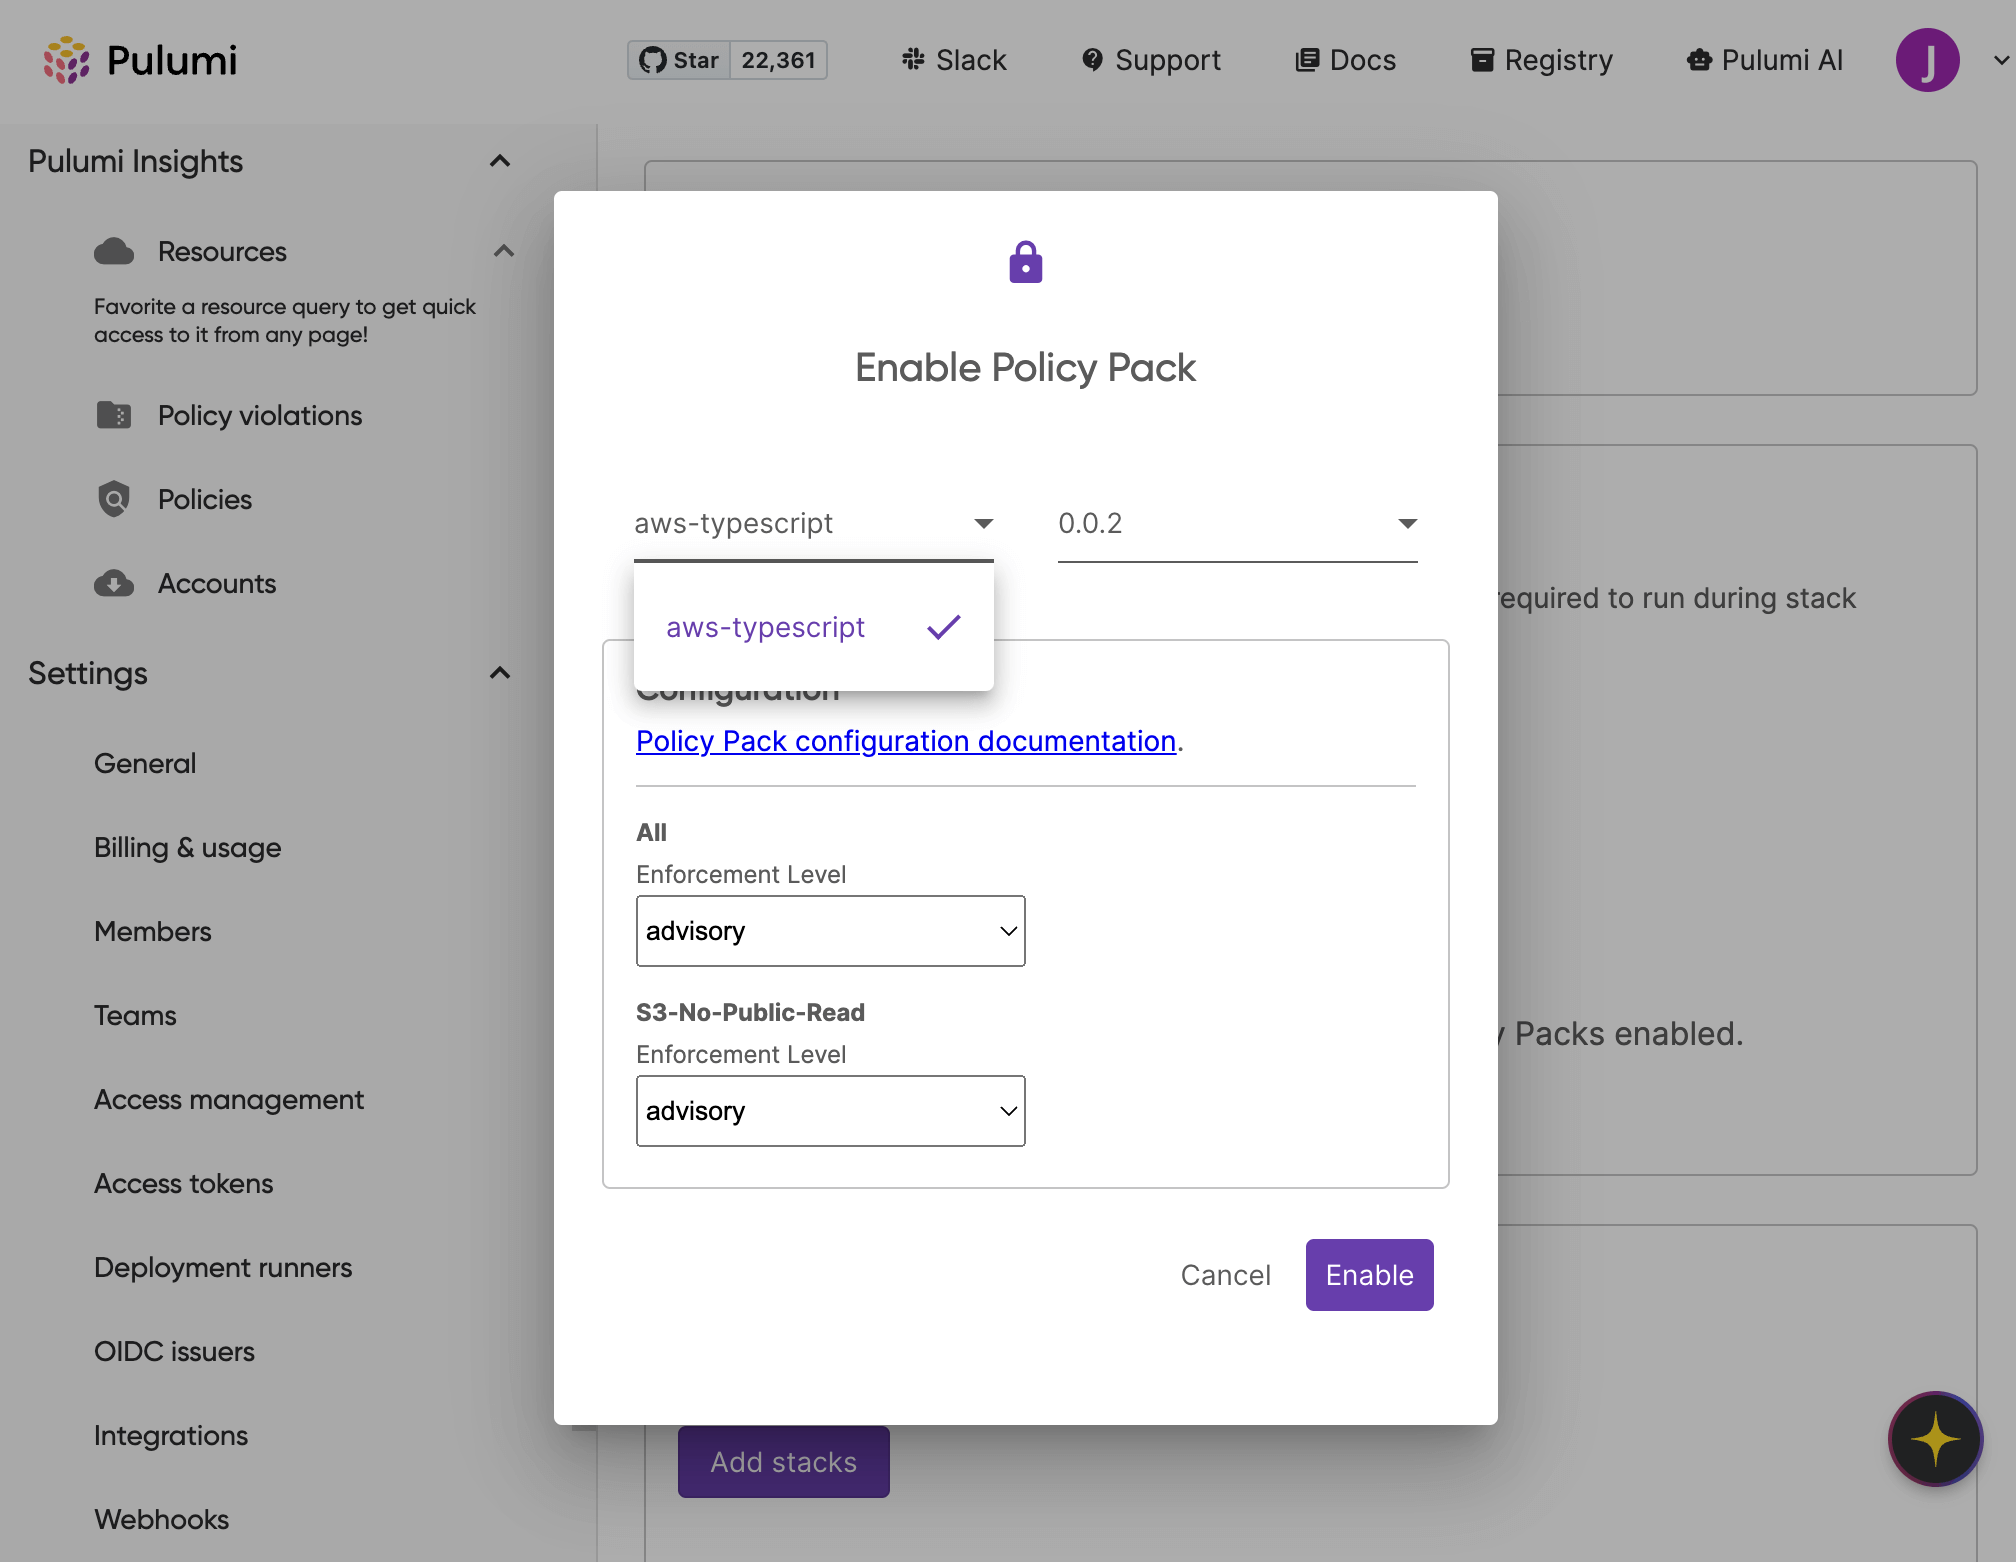Click the Accounts icon in the sidebar
The height and width of the screenshot is (1562, 2016).
point(114,583)
